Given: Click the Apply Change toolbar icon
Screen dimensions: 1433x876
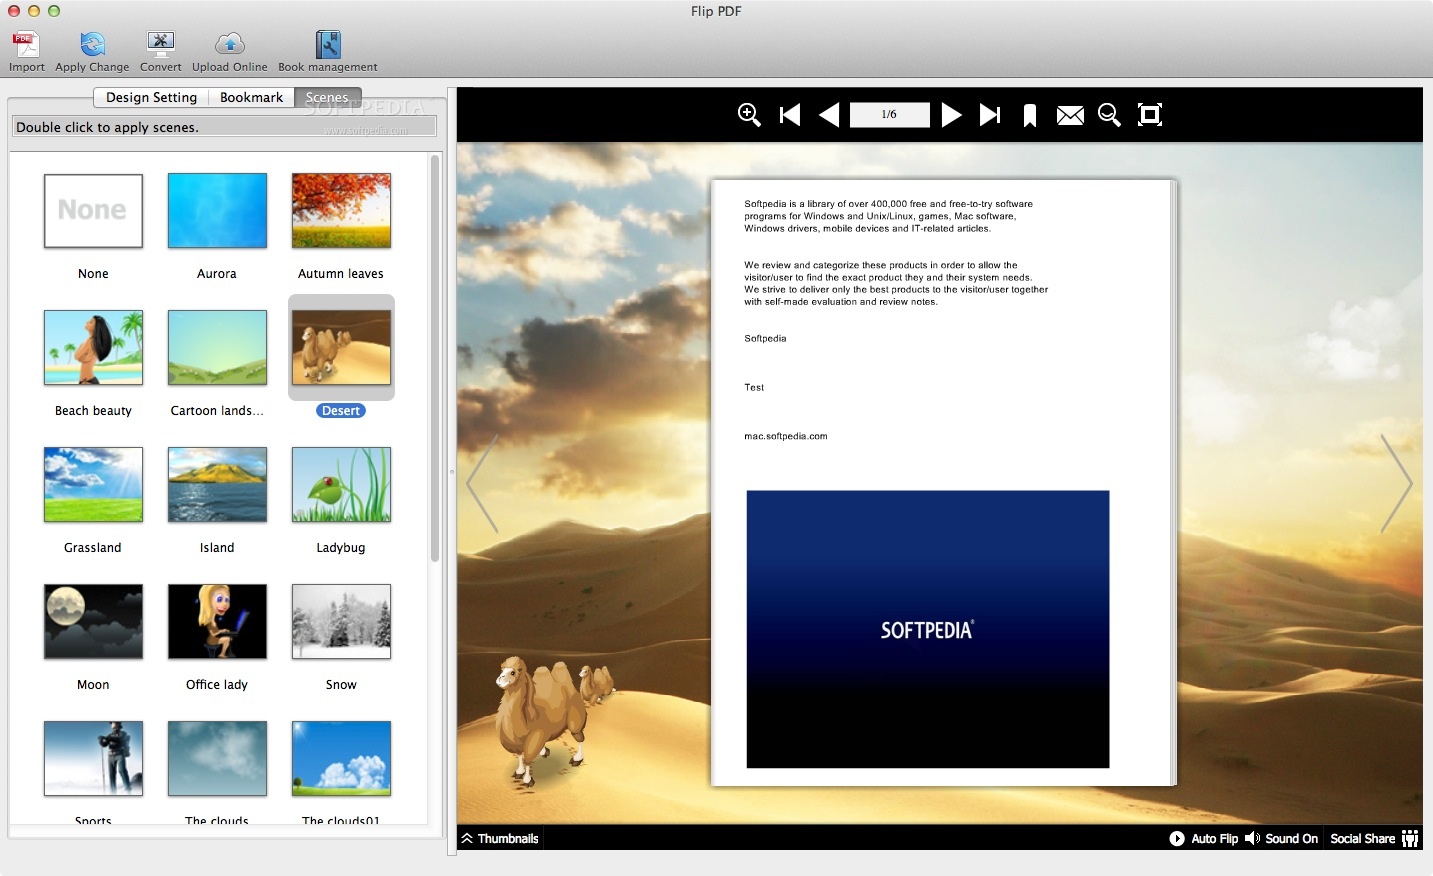Looking at the screenshot, I should tap(92, 44).
